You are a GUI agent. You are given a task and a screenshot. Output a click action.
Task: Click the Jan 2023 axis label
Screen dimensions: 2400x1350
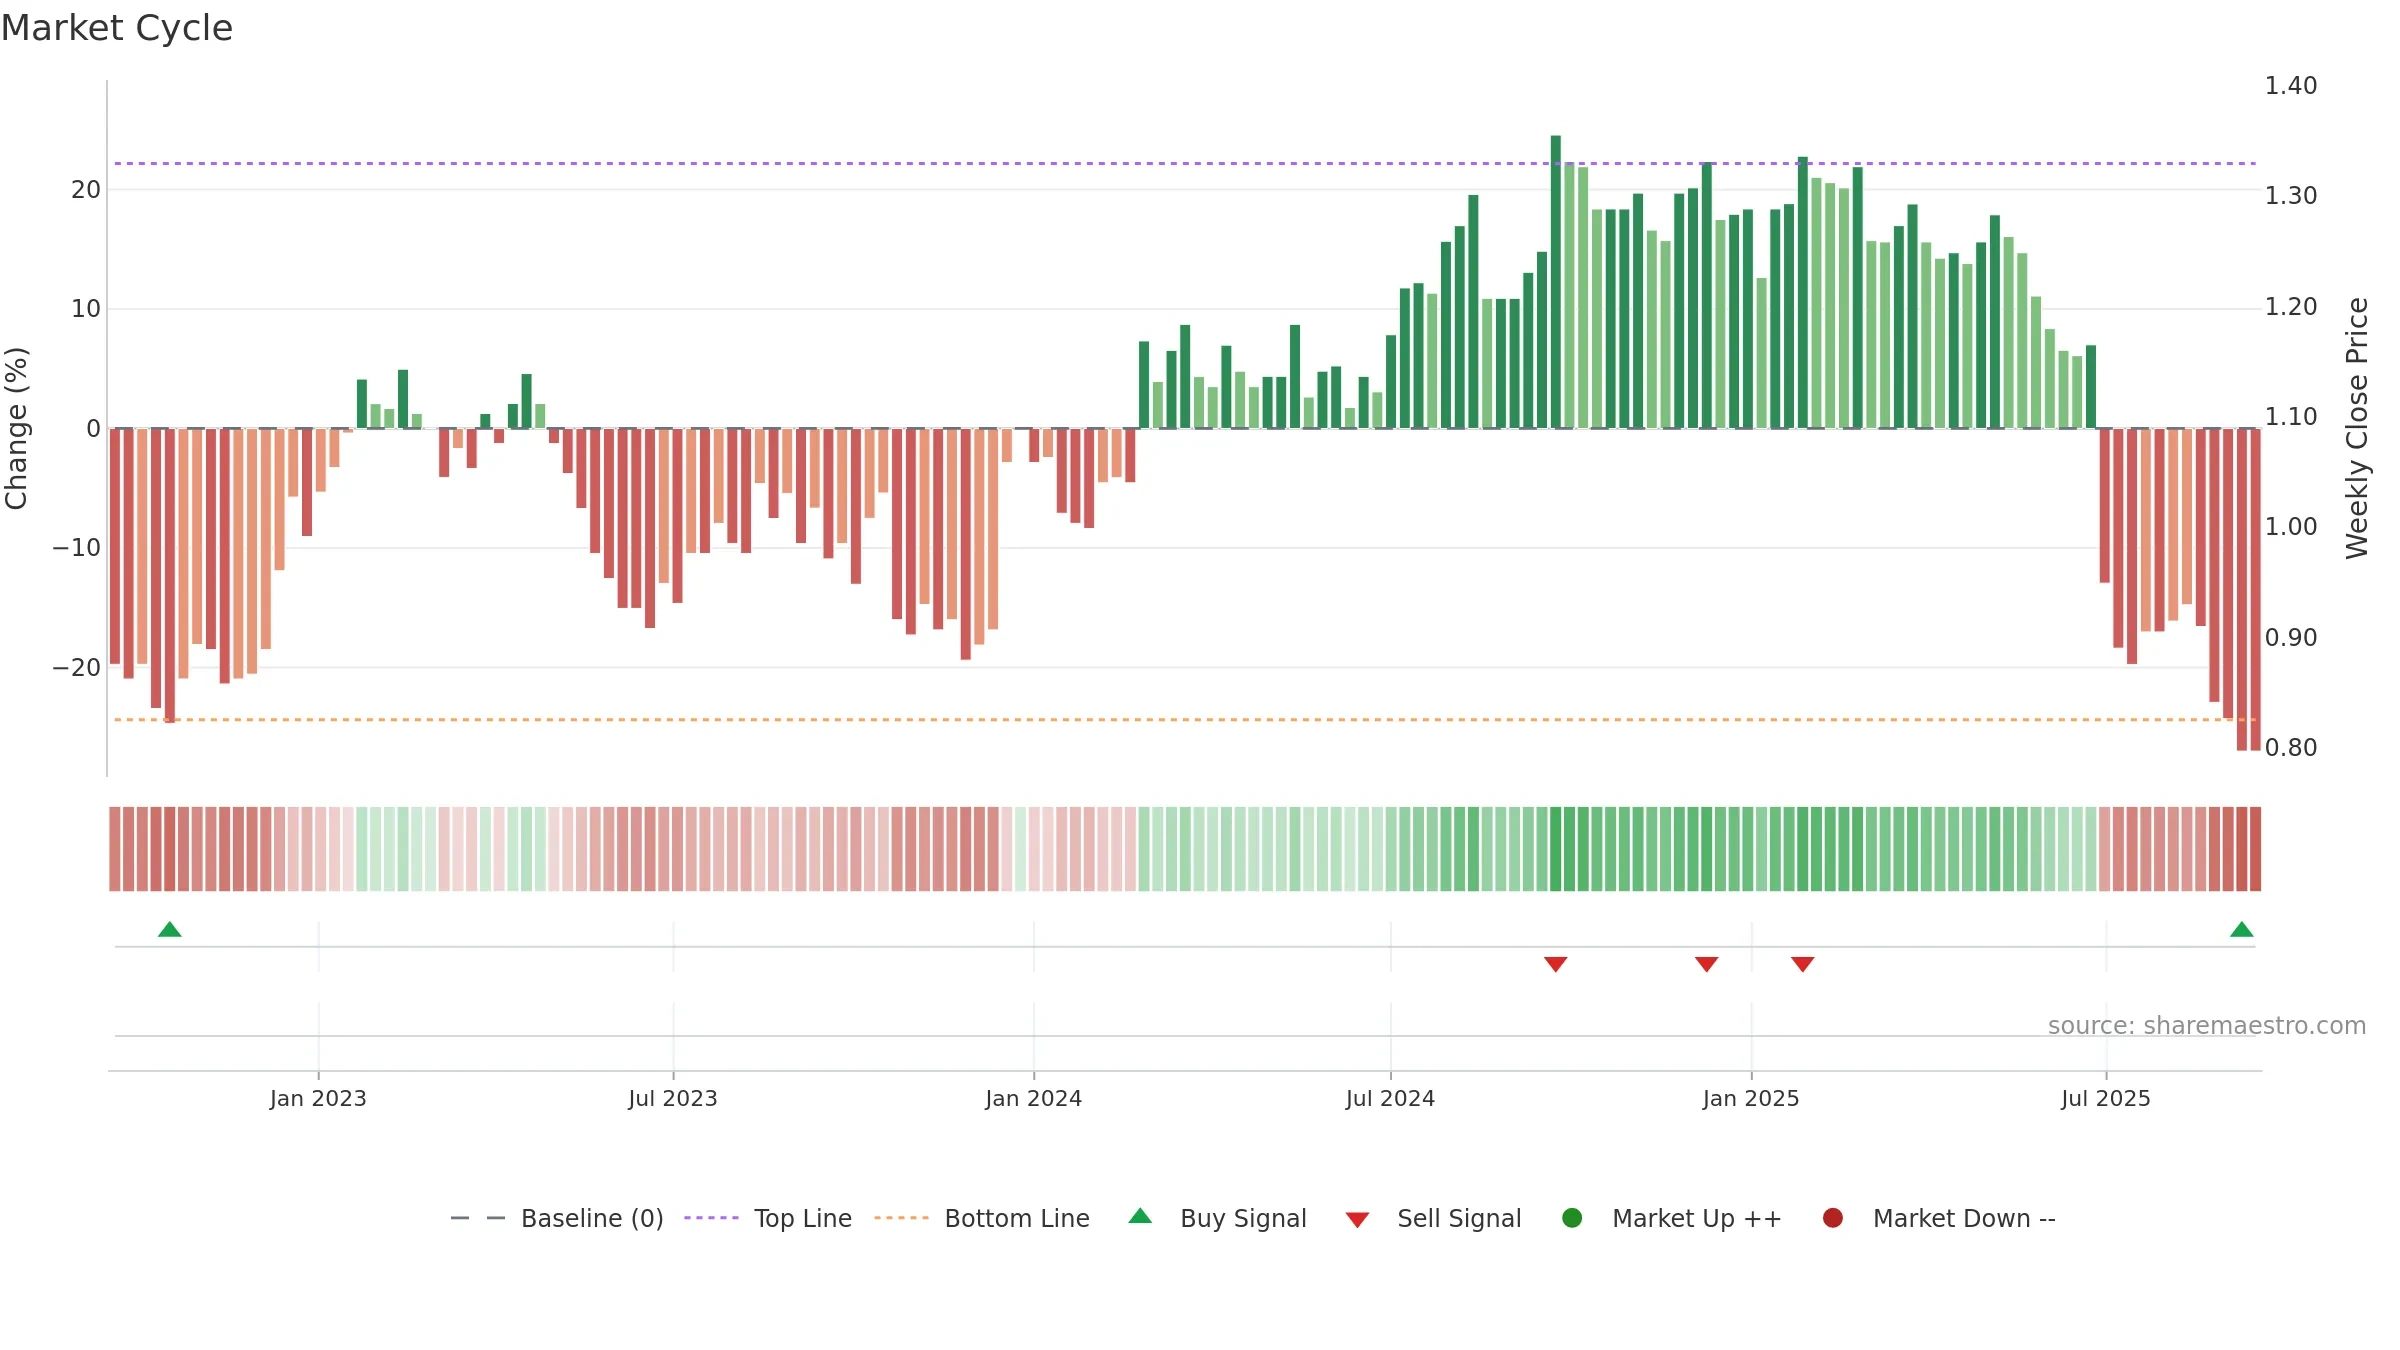coord(318,1099)
